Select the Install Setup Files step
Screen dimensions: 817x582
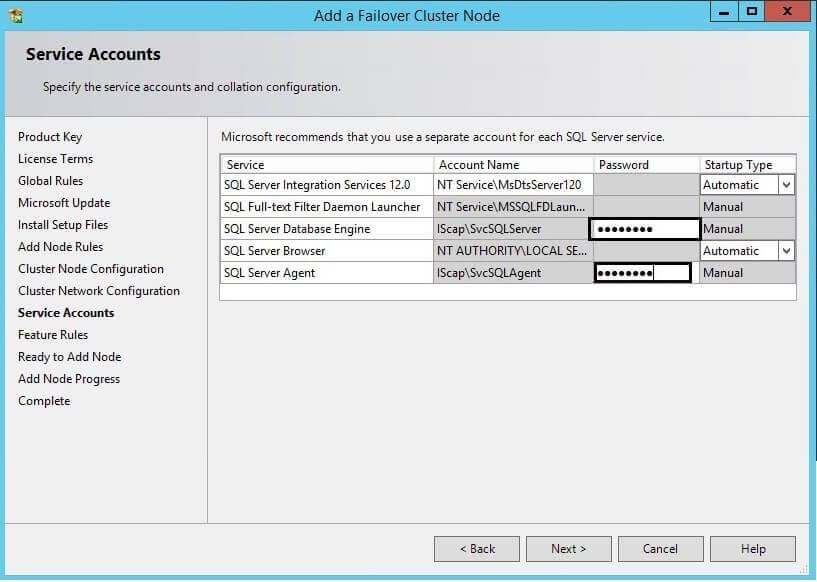tap(63, 225)
